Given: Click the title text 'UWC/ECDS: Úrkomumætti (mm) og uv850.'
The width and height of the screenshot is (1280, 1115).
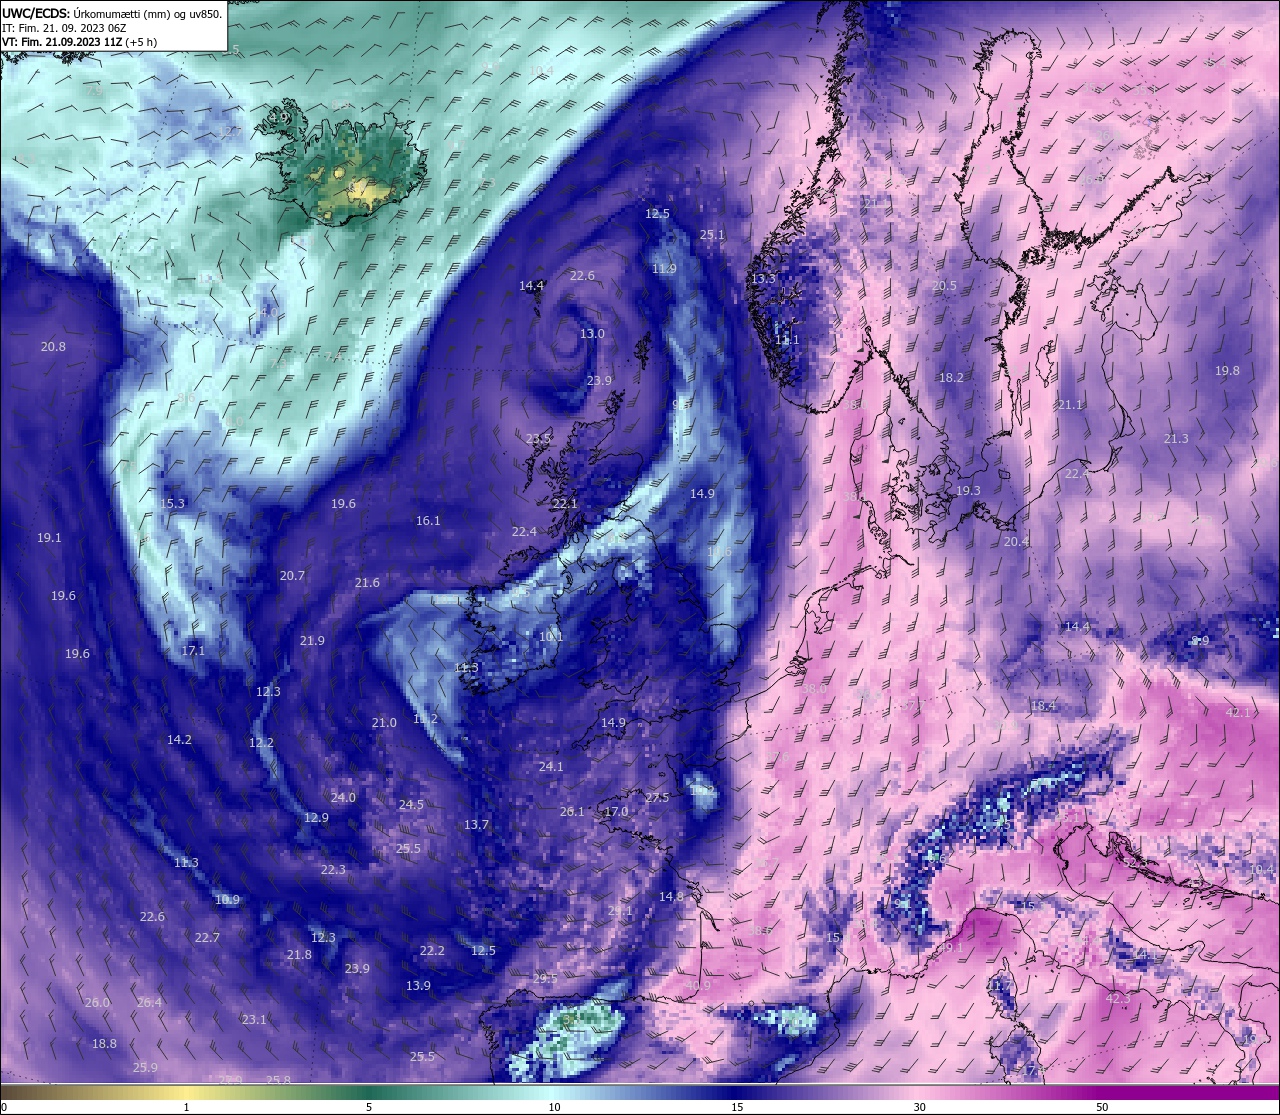Looking at the screenshot, I should 112,14.
